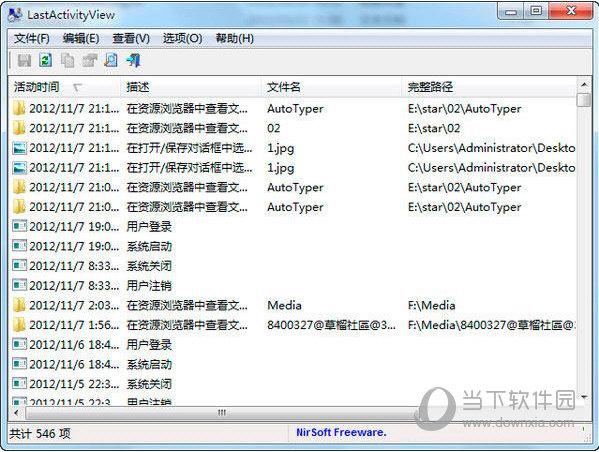Select the 2012/11/7 8:33 系统关闭 row

click(x=292, y=266)
